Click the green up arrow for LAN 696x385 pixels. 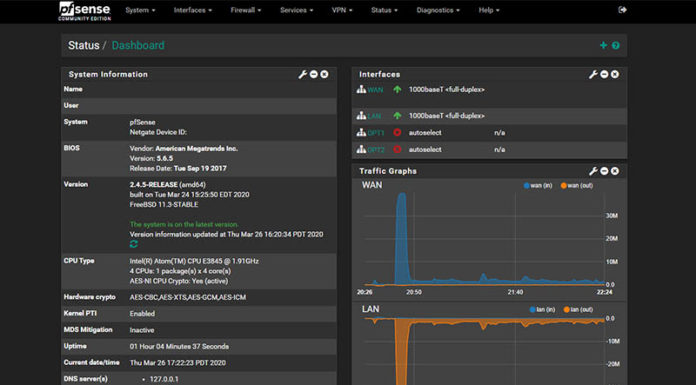(x=397, y=116)
